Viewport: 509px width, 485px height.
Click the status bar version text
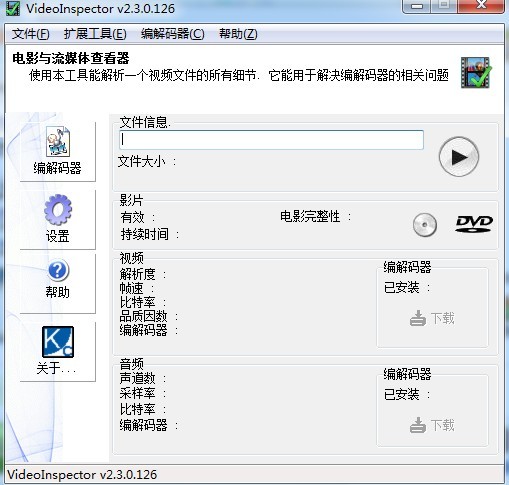pyautogui.click(x=82, y=475)
